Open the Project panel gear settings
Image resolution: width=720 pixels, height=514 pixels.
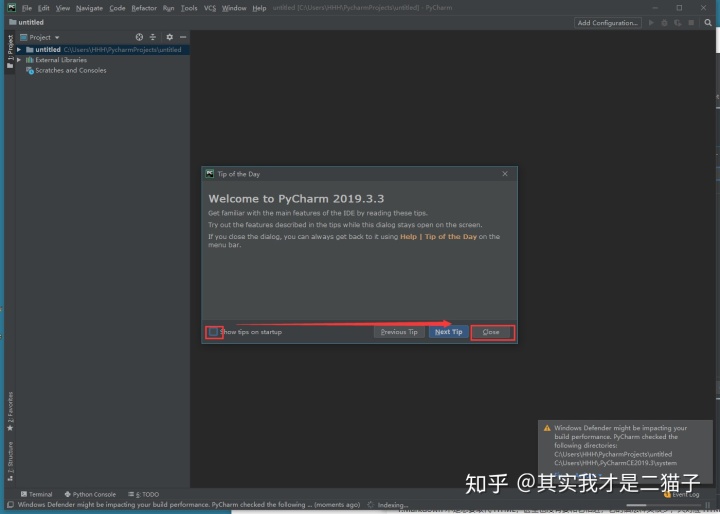tap(169, 37)
